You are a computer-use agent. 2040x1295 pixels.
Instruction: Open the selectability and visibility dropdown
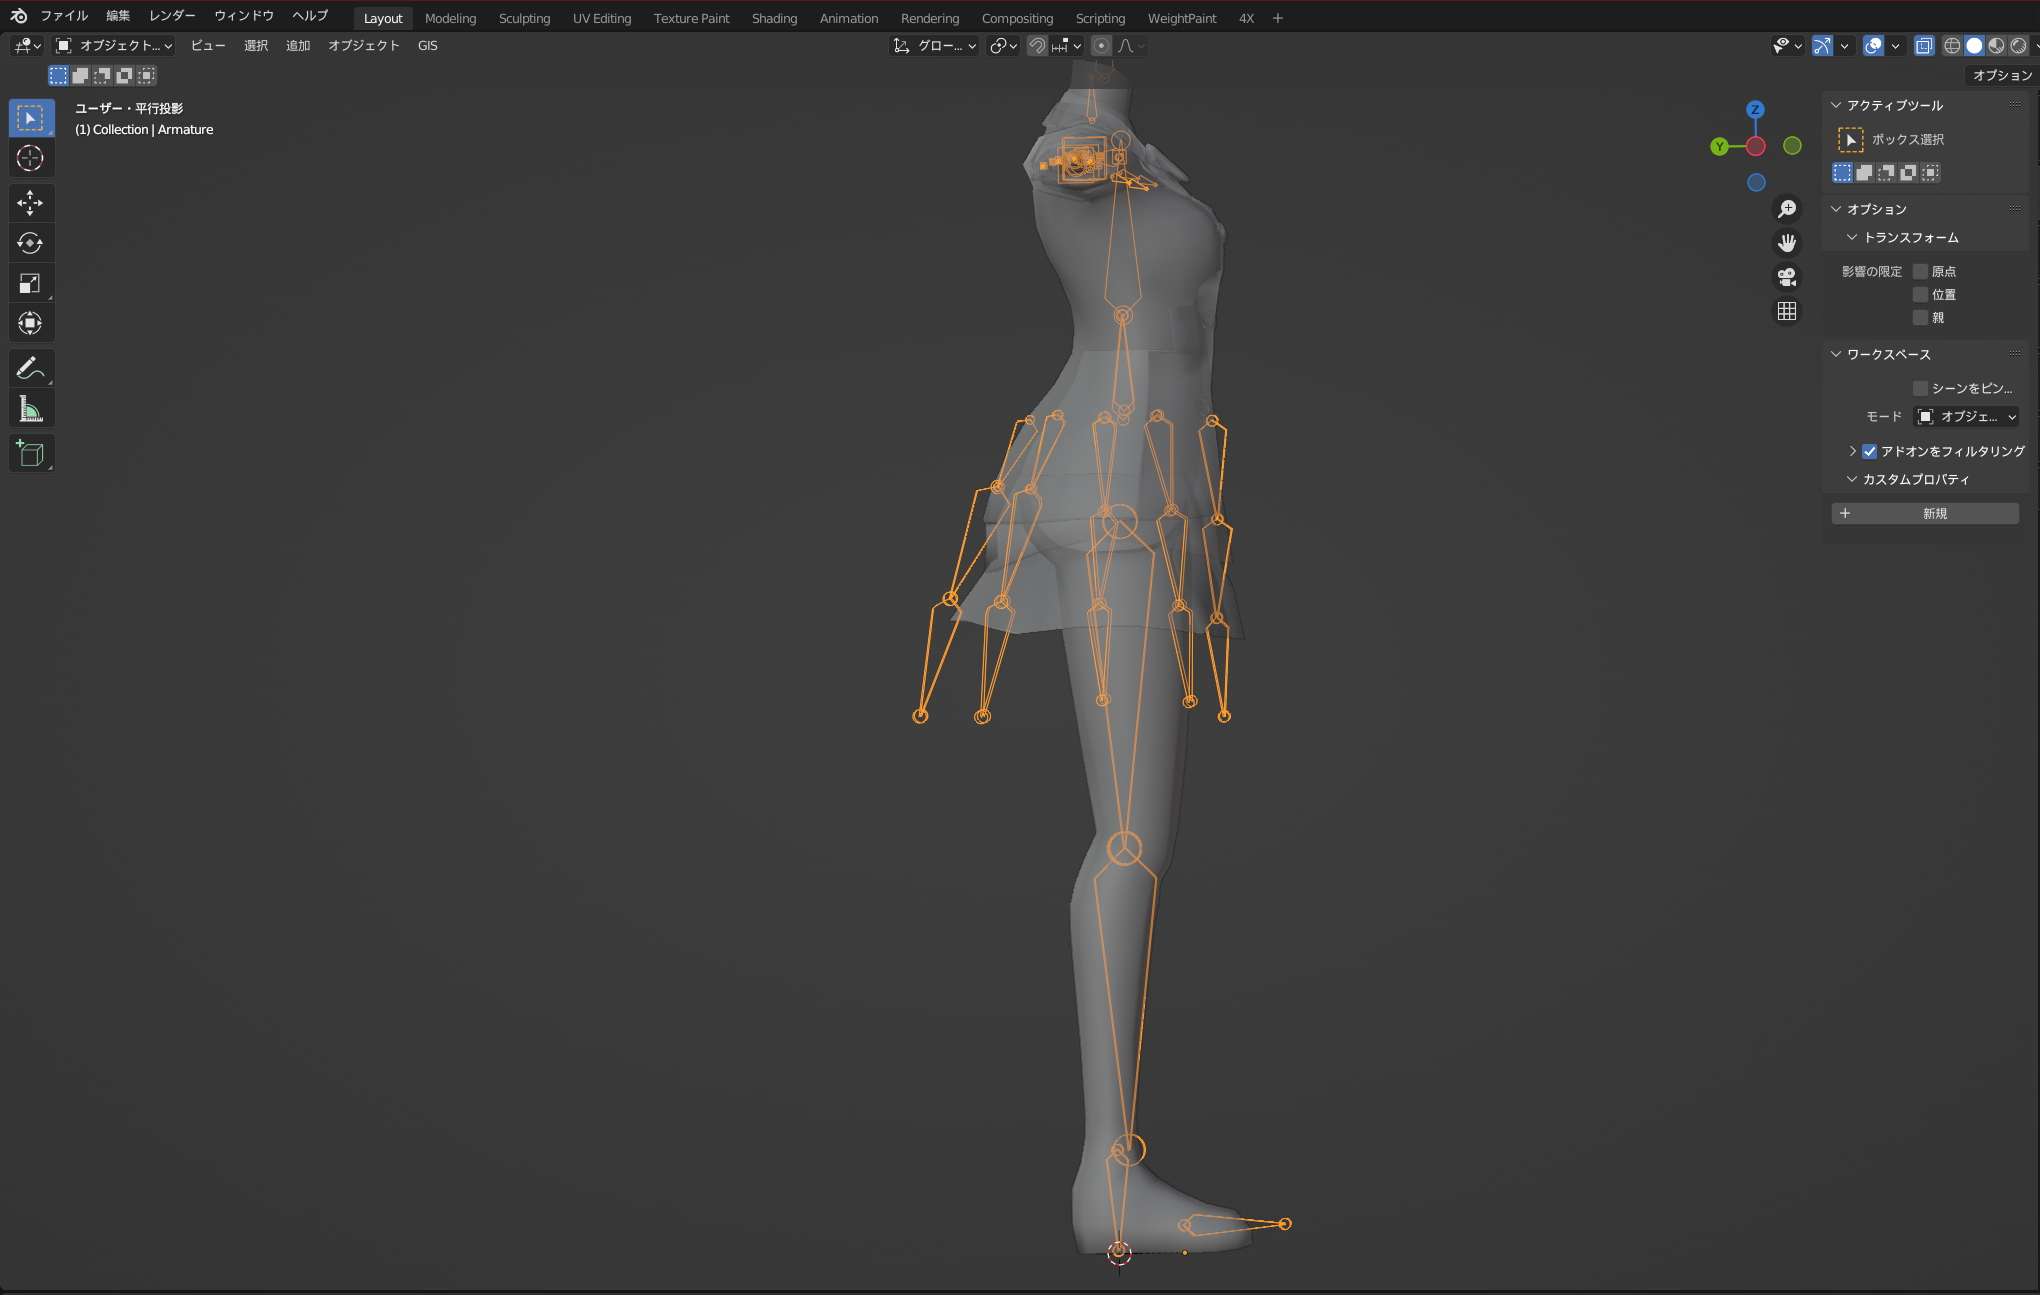(1787, 45)
